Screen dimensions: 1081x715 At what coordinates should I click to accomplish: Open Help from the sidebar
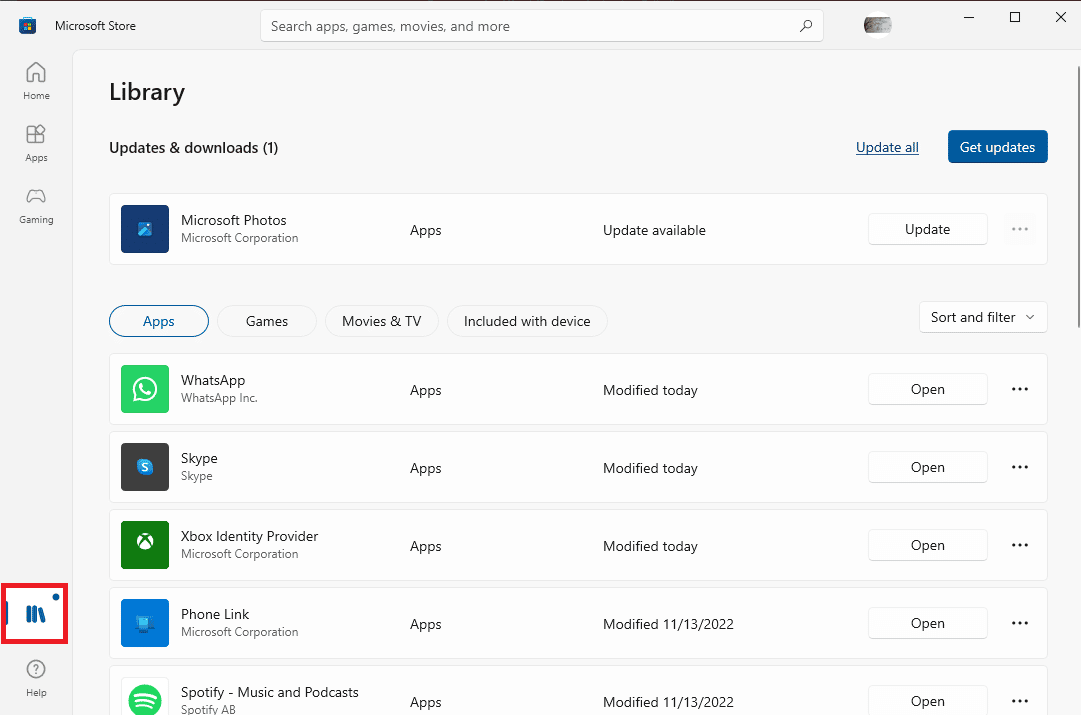point(36,677)
